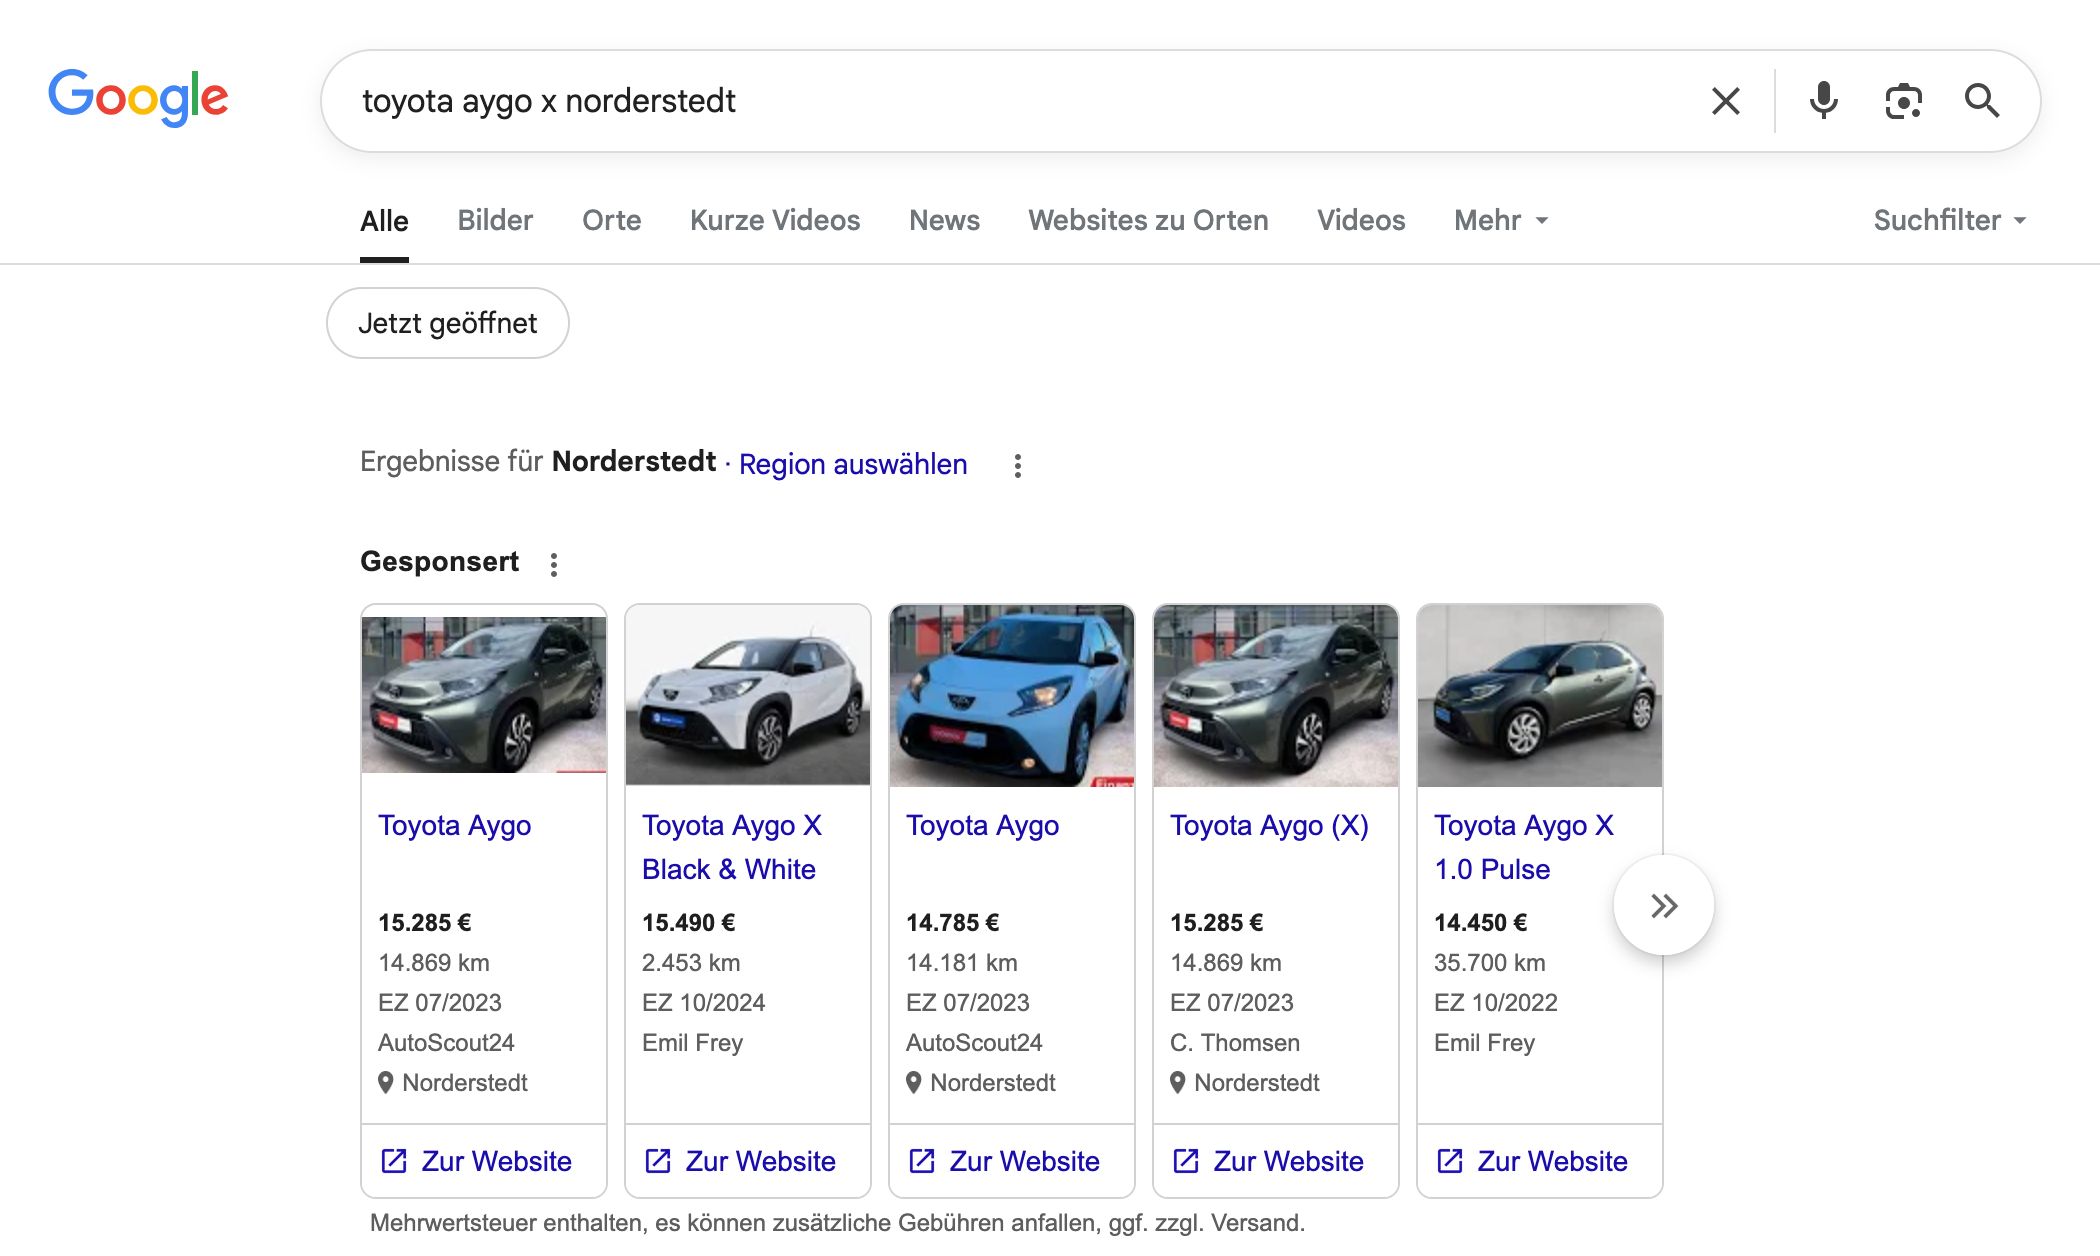Select the News tab
Viewport: 2100px width, 1256px height.
944,220
